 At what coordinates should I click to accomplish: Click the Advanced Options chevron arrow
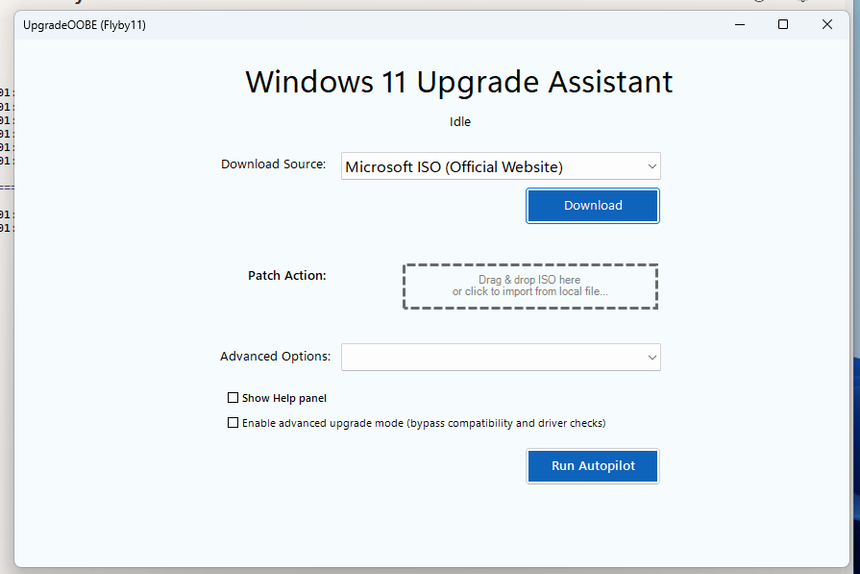click(x=652, y=357)
